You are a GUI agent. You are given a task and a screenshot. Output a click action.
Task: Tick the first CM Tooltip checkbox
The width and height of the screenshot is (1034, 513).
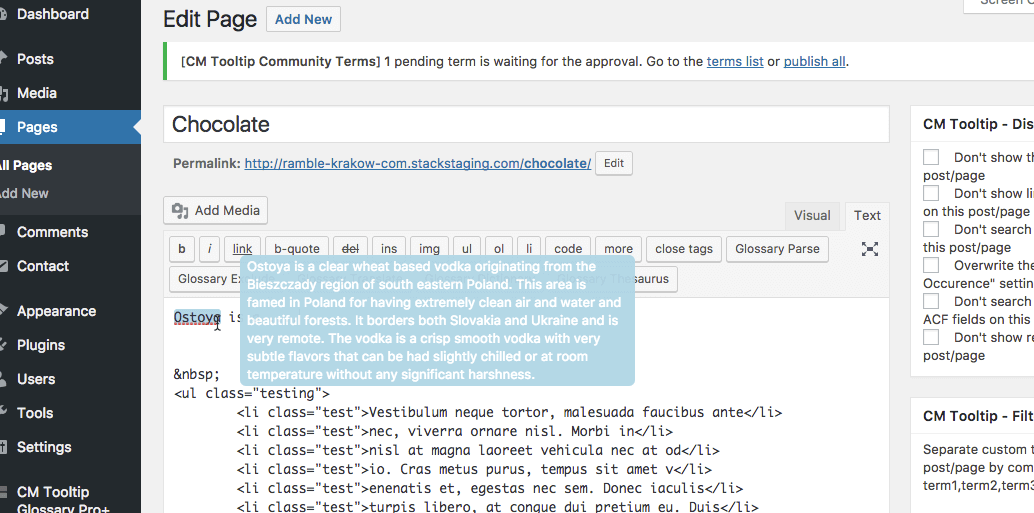[931, 157]
